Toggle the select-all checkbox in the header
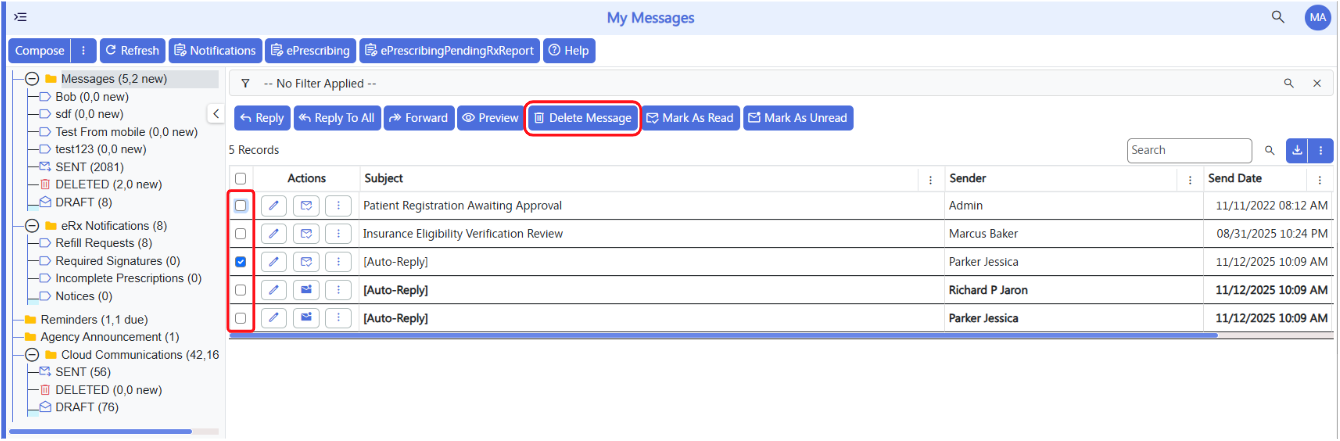1340x441 pixels. coord(240,179)
